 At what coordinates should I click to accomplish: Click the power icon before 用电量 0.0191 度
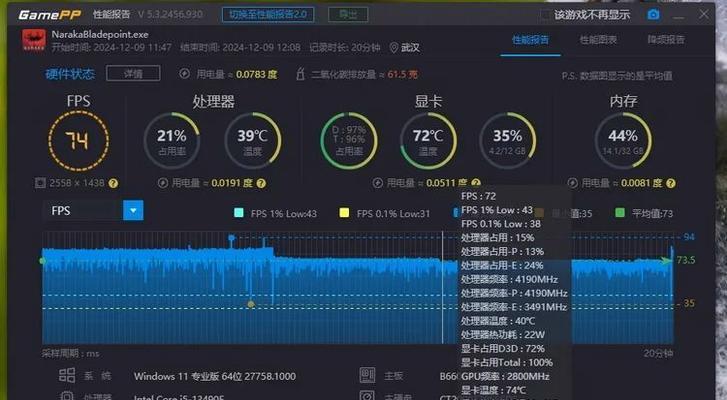click(x=163, y=183)
